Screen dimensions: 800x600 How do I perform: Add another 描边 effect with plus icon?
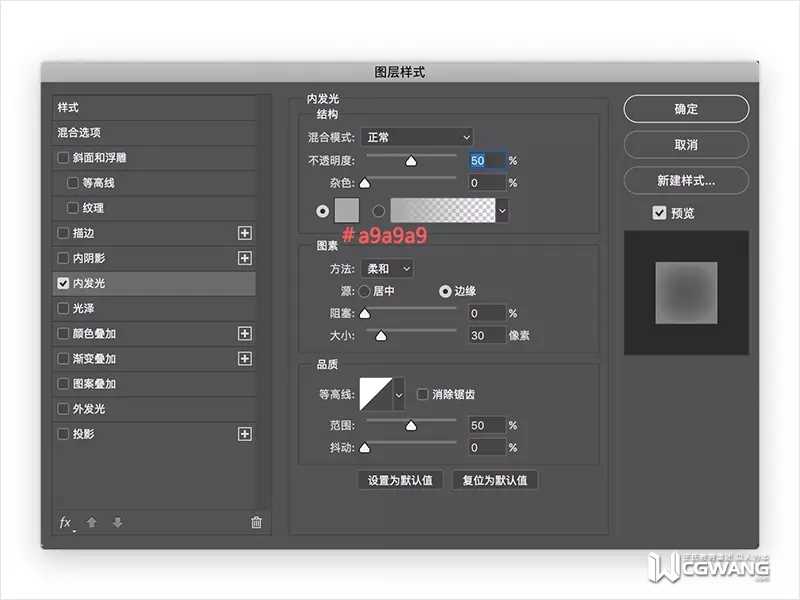click(245, 233)
